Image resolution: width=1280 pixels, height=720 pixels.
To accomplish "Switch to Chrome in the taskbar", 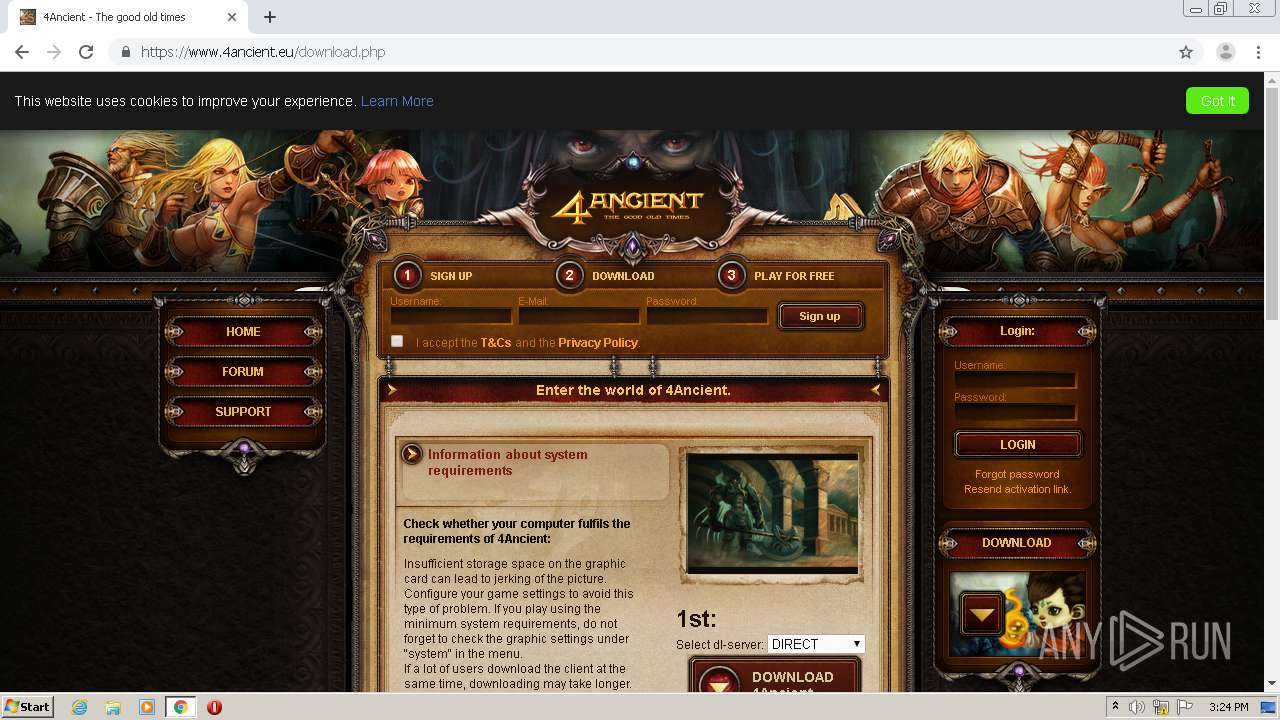I will [181, 707].
